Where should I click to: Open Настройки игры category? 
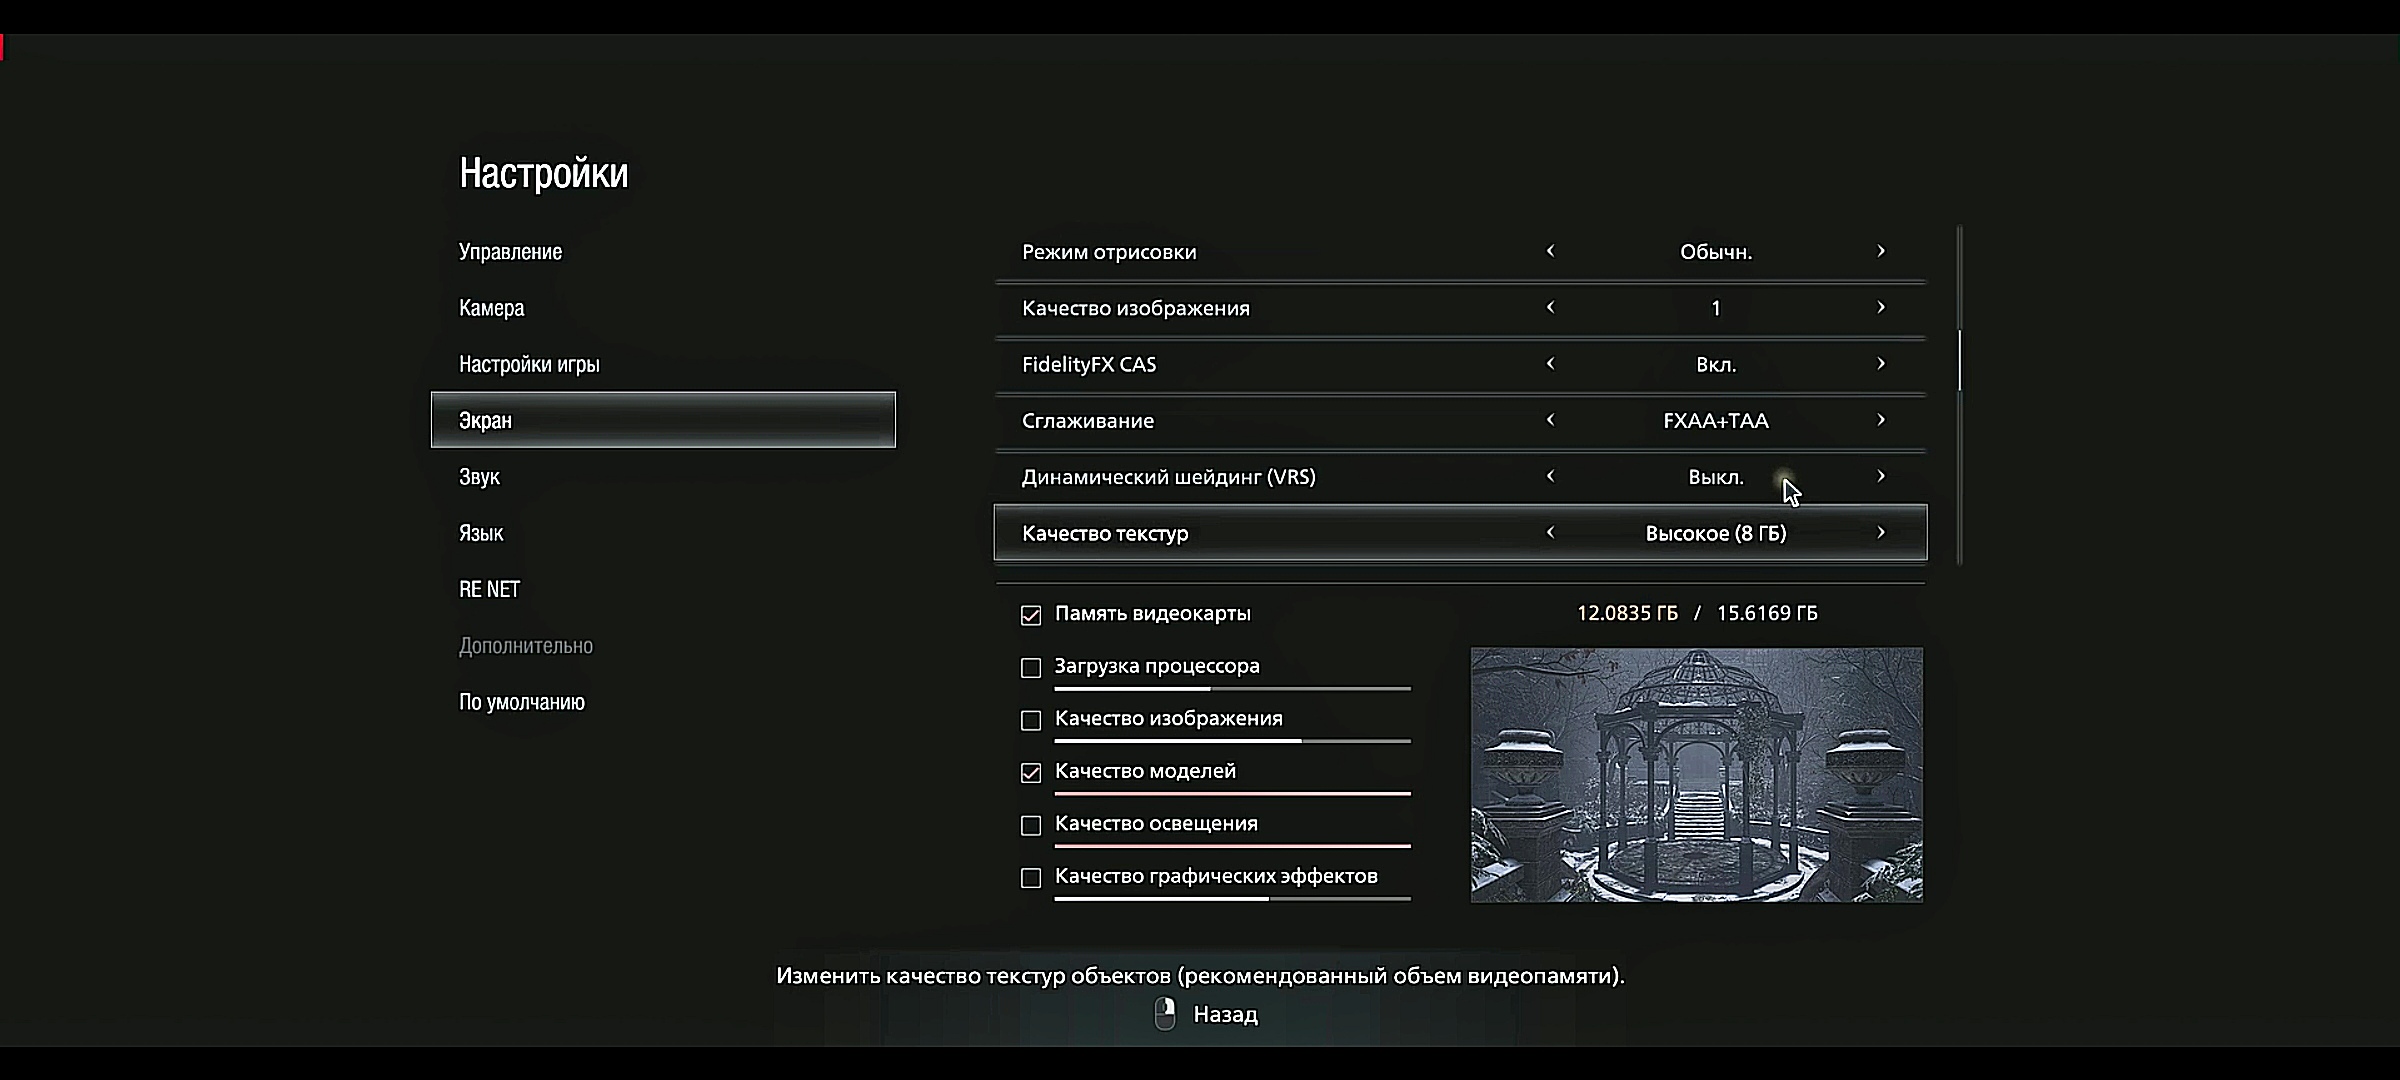(529, 364)
